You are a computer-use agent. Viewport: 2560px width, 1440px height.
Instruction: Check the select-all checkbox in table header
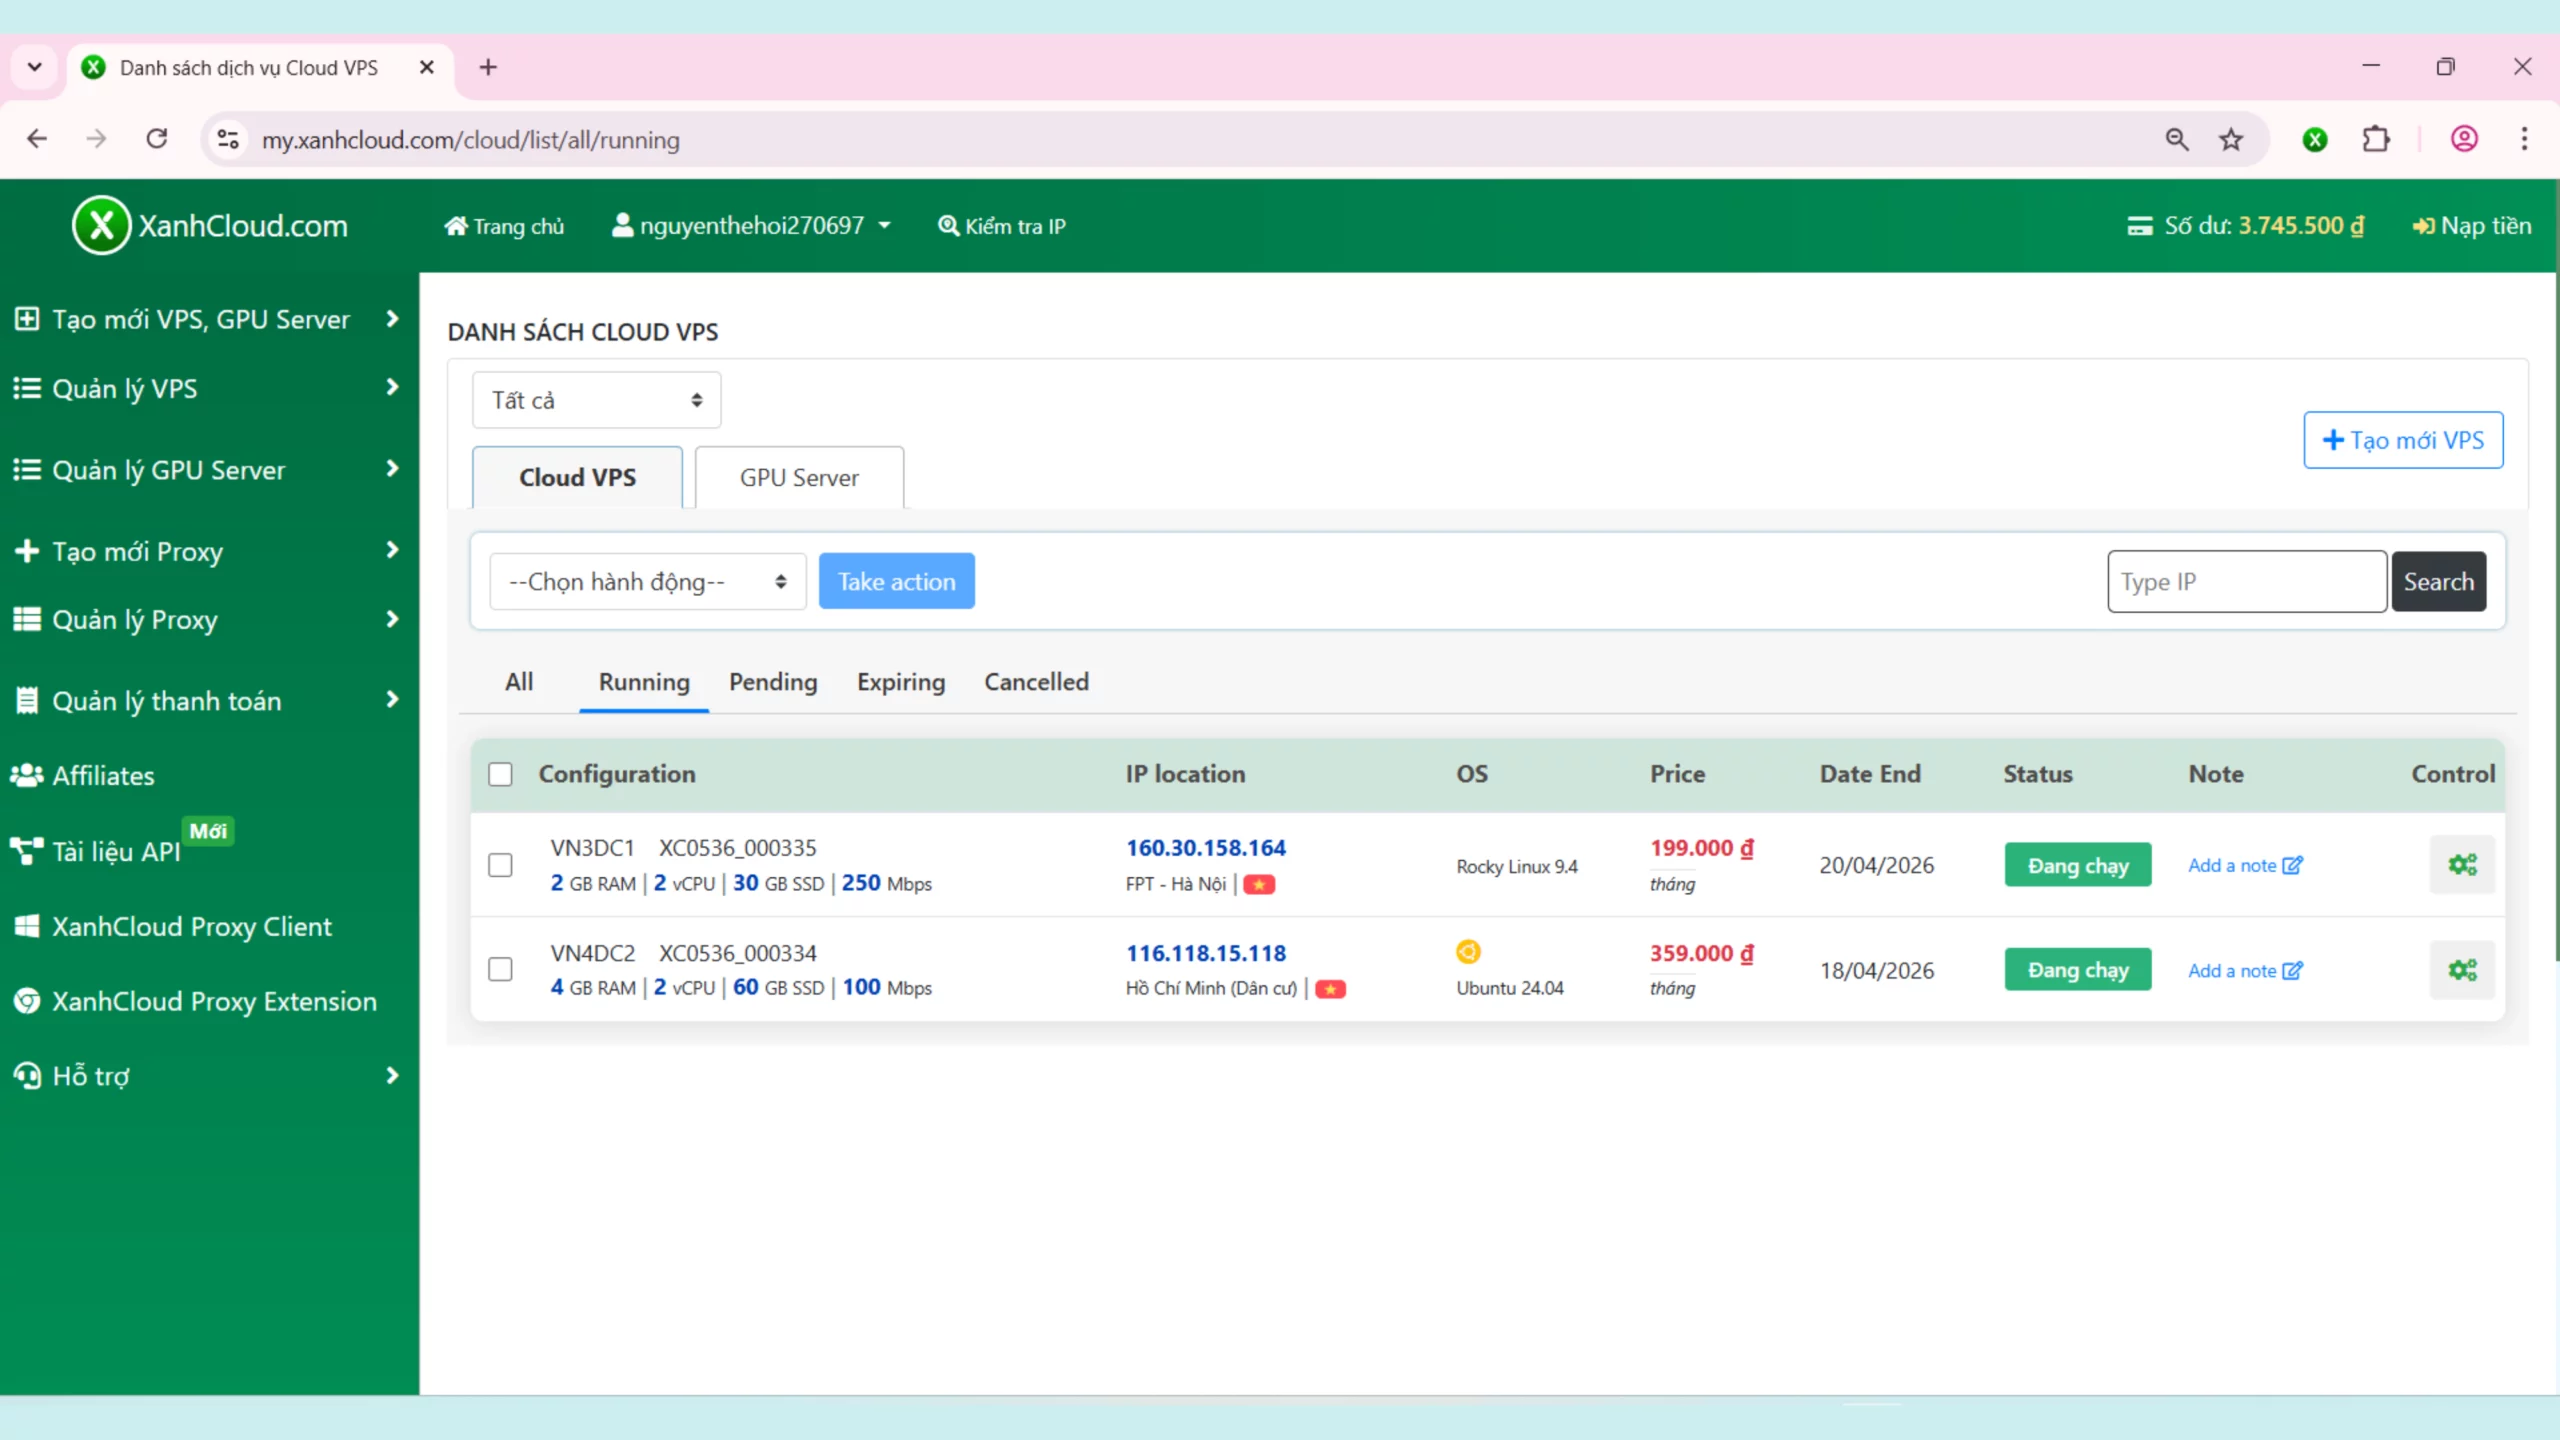[x=500, y=773]
